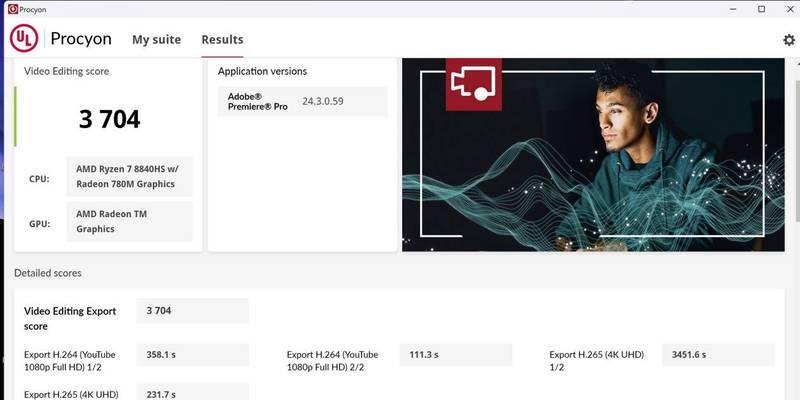This screenshot has width=800, height=400.
Task: Click the UL Procyon logo
Action: click(24, 38)
